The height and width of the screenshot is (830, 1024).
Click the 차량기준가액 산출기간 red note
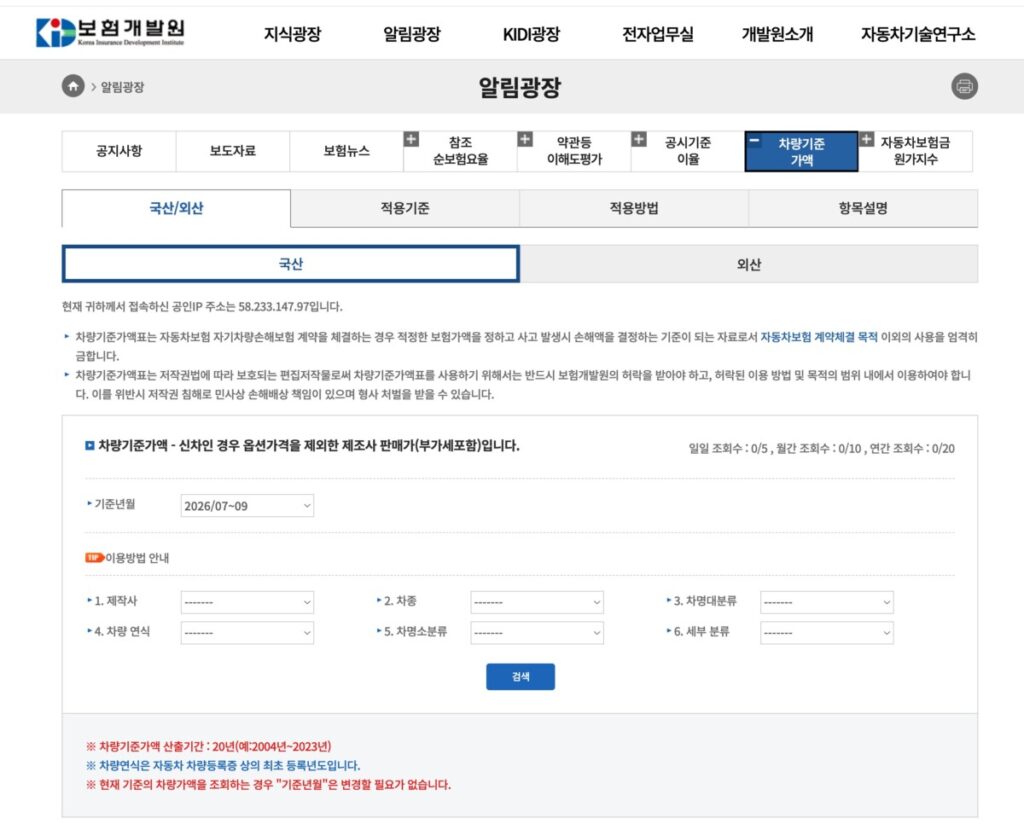pyautogui.click(x=209, y=746)
